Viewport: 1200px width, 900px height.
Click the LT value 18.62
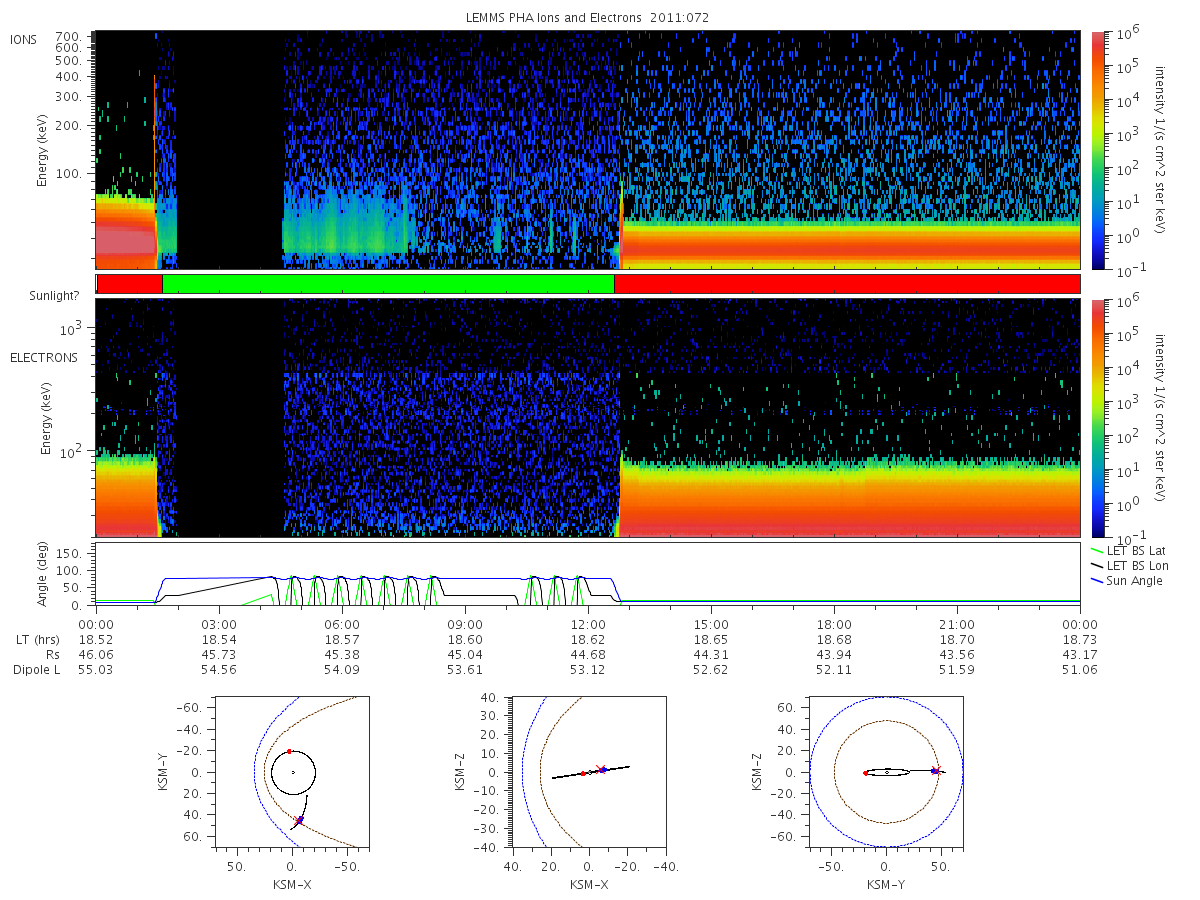[588, 638]
